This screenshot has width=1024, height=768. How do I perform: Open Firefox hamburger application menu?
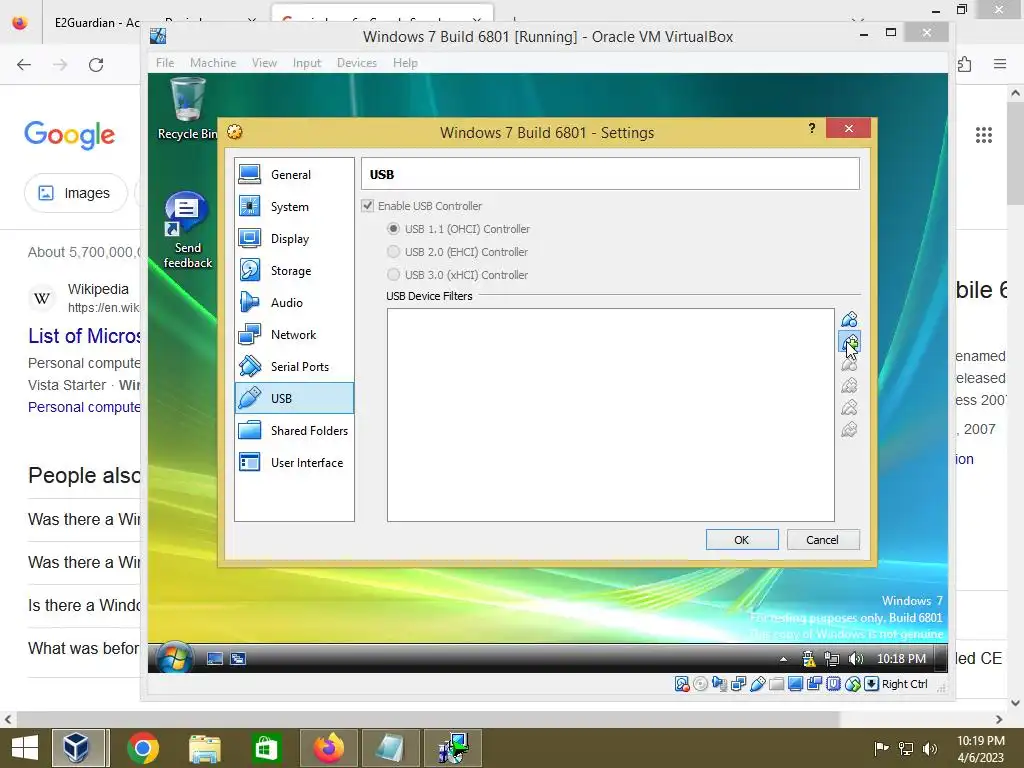[x=1000, y=64]
